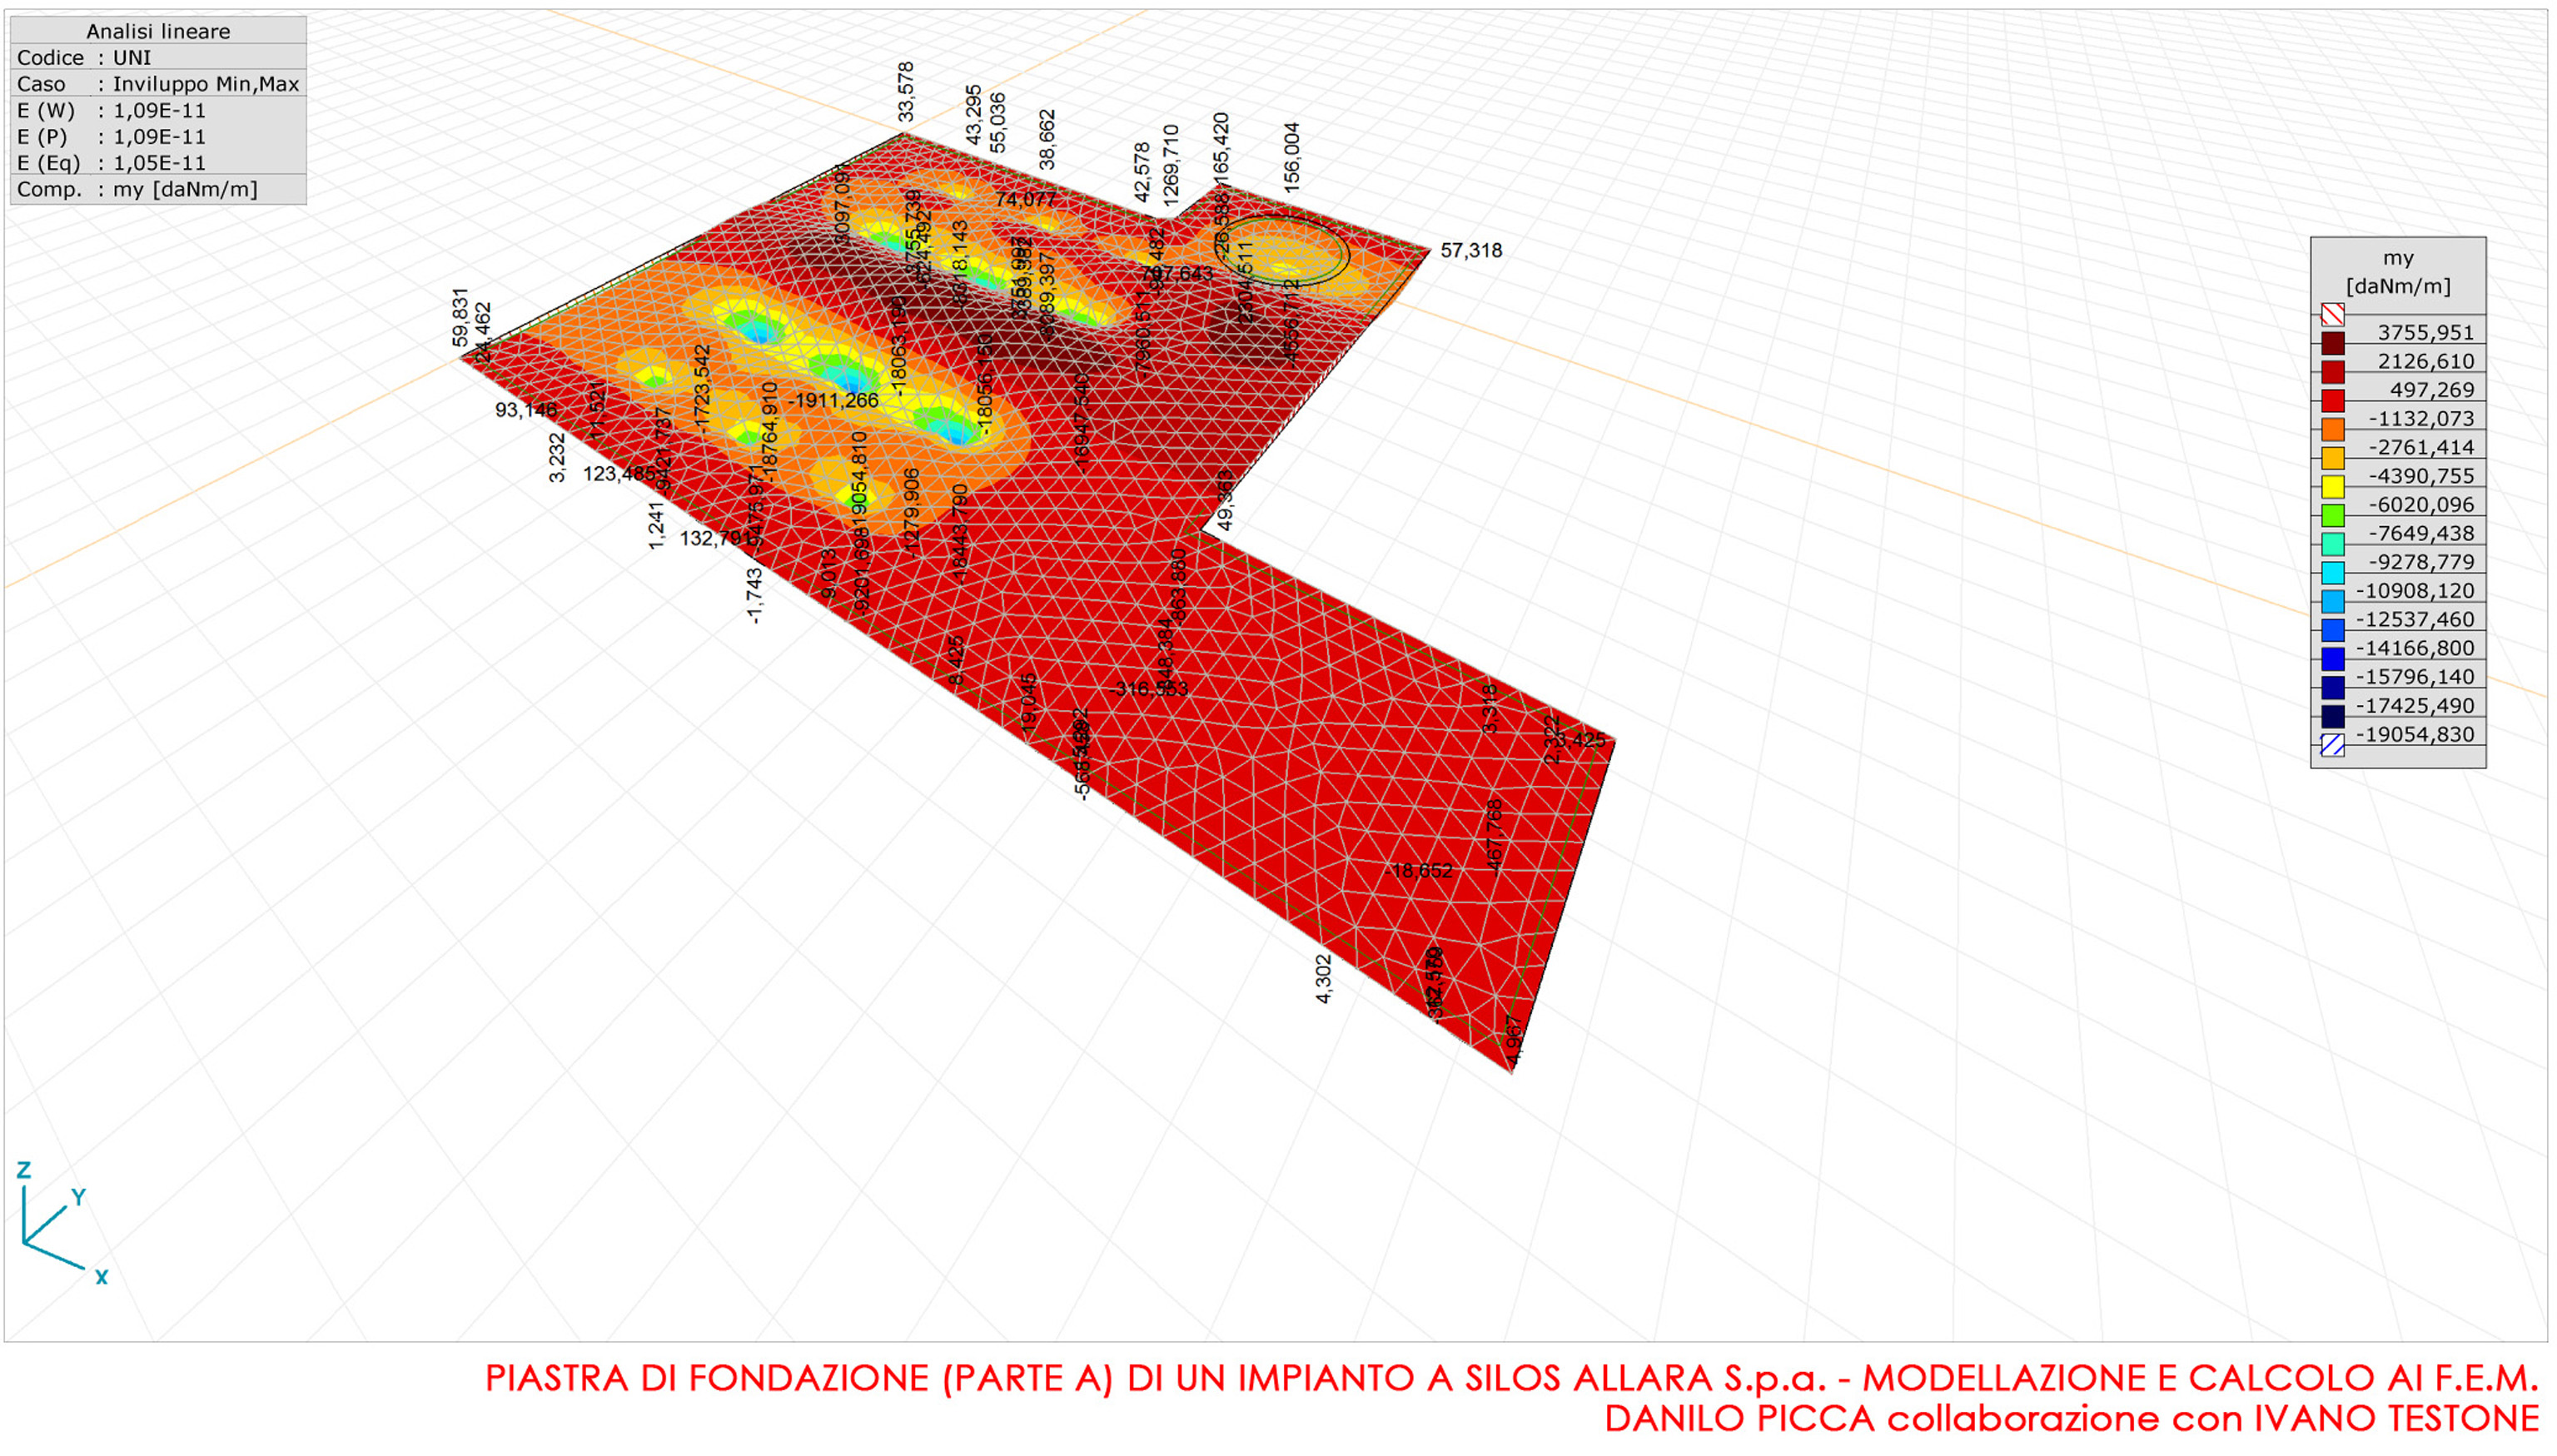Select the legend value -9278,779
2557x1456 pixels.
(x=2420, y=562)
